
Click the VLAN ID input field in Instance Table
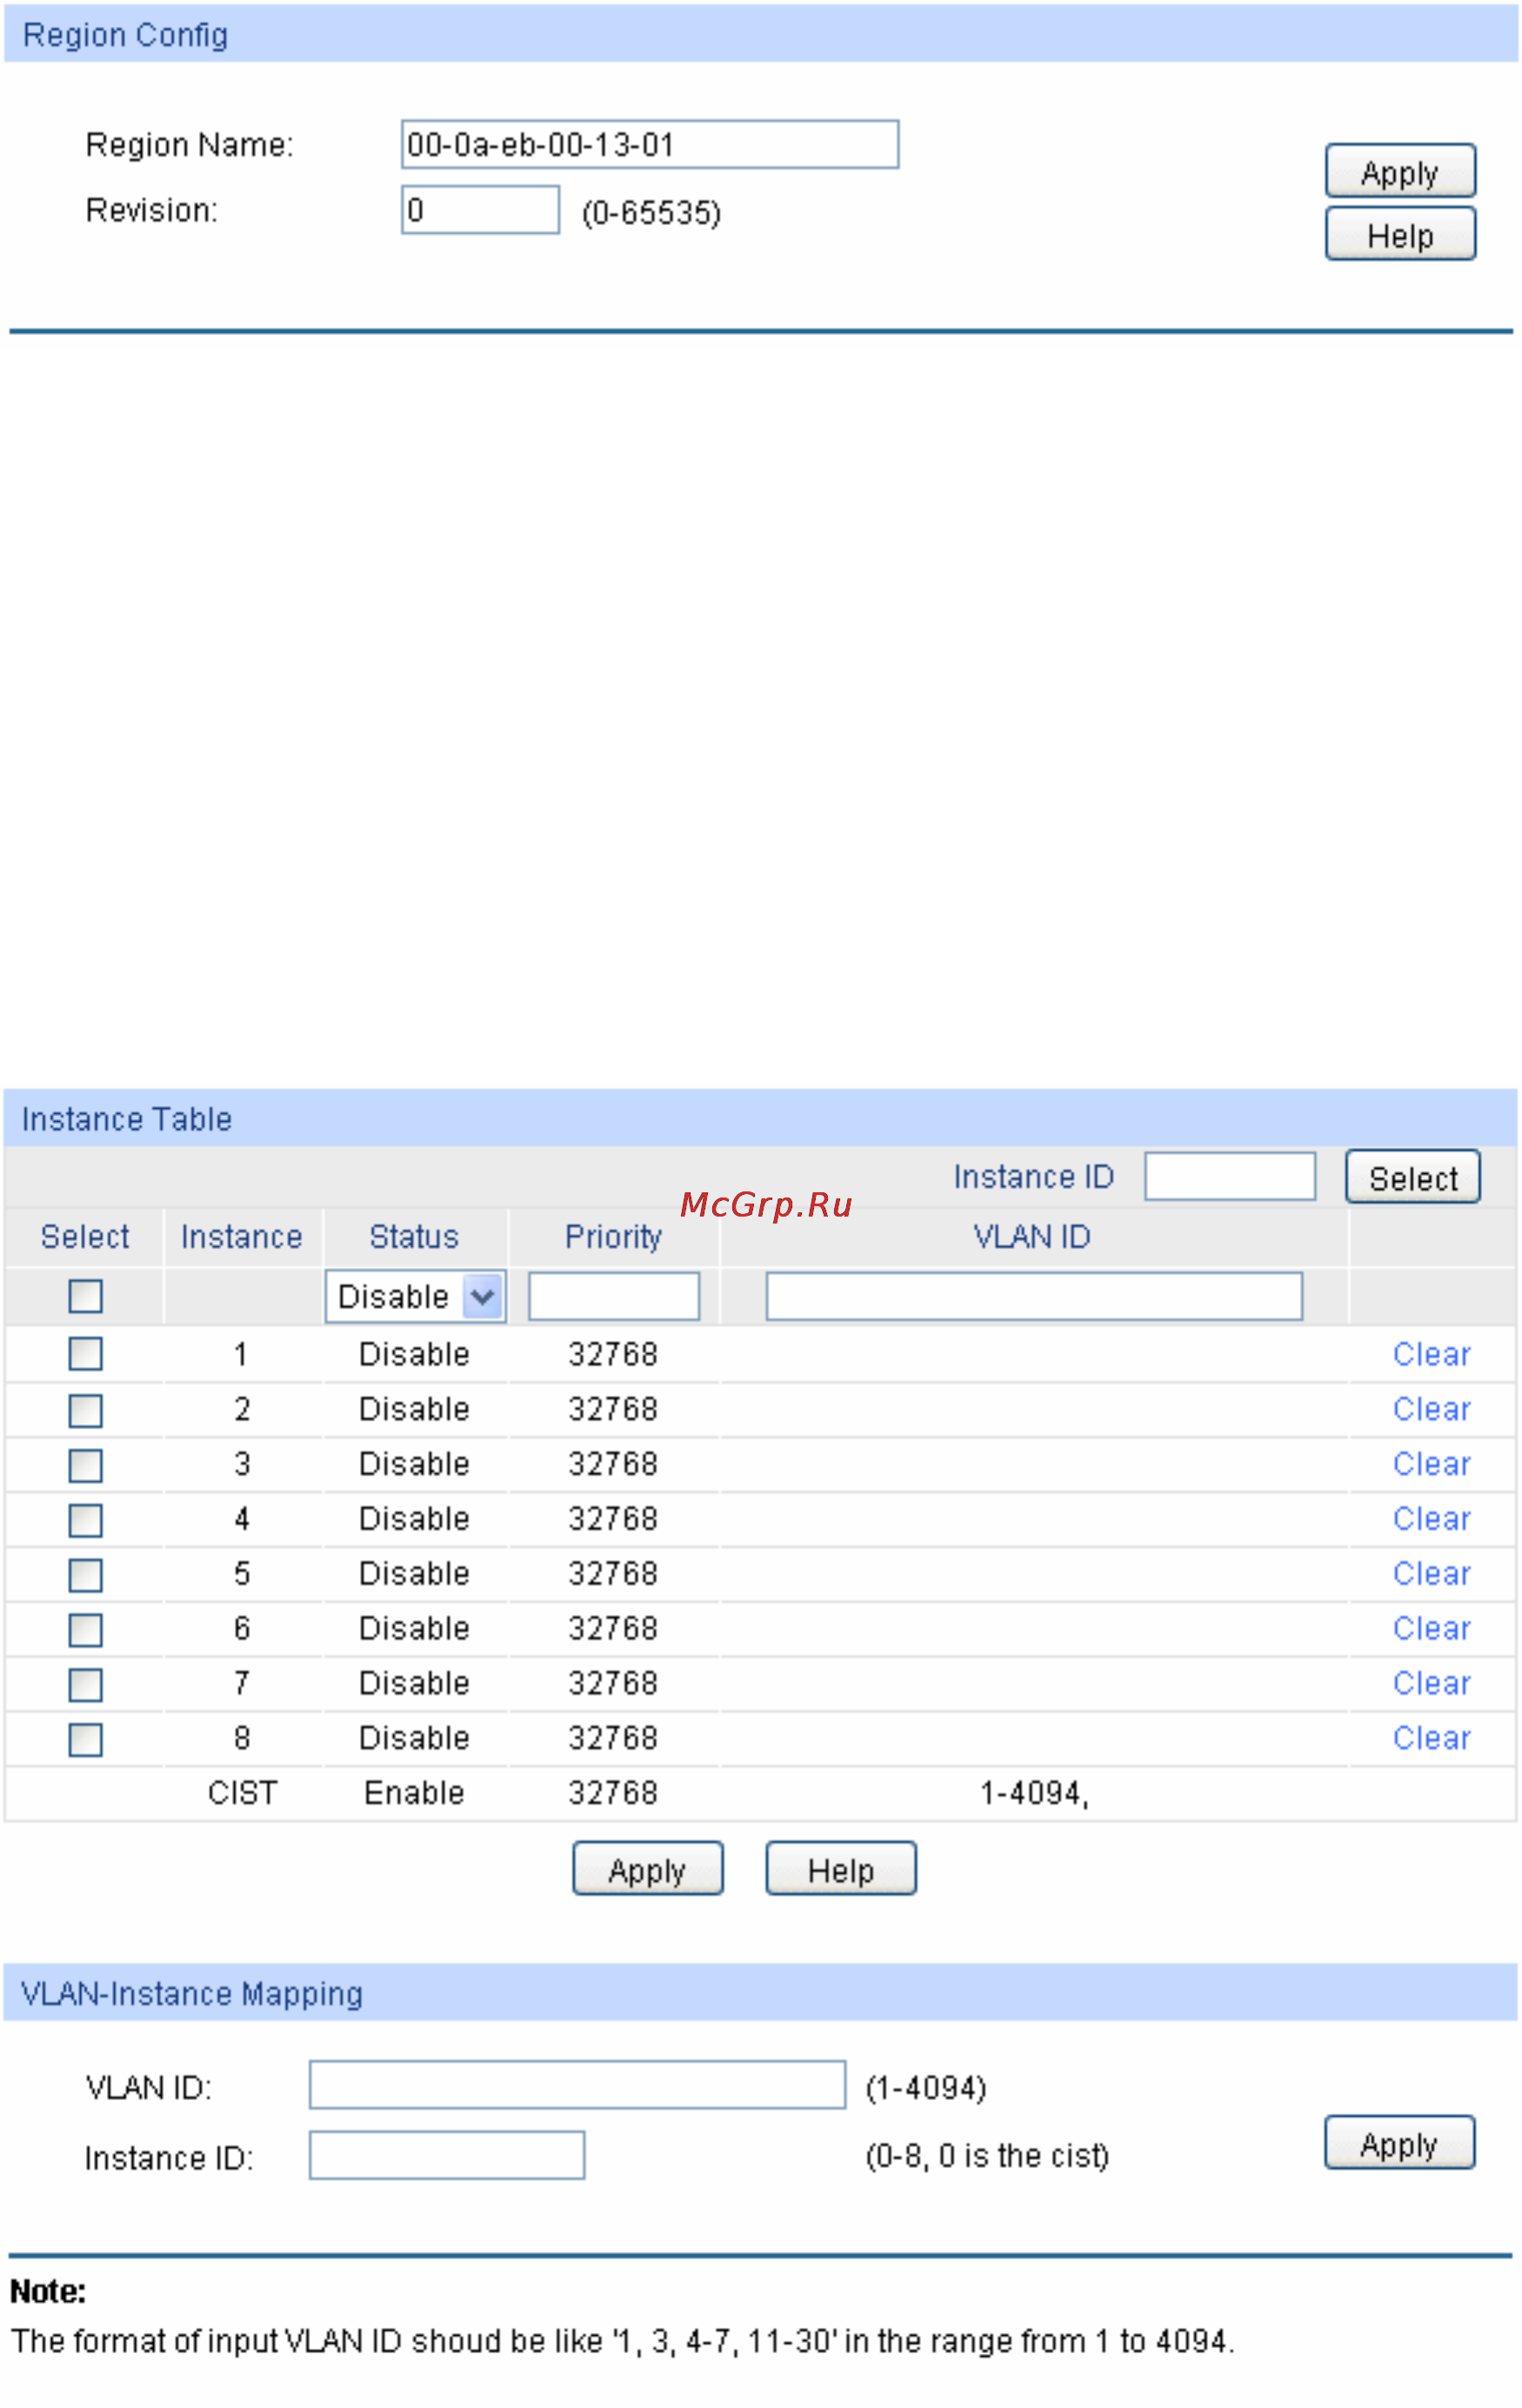pyautogui.click(x=1034, y=1297)
